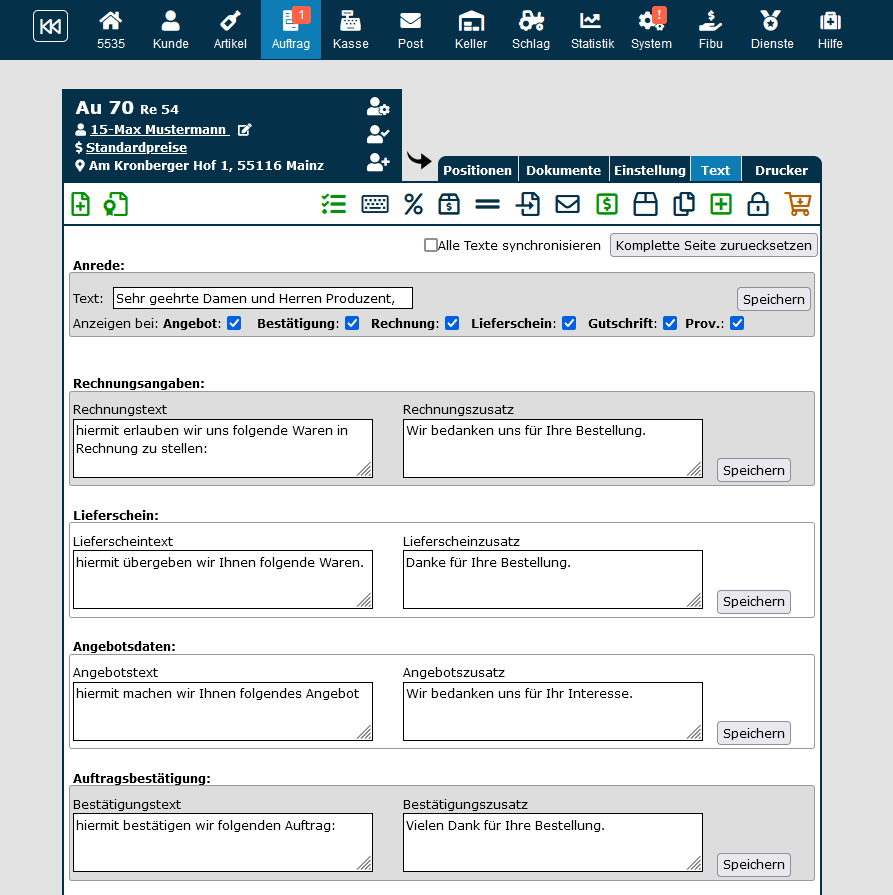The image size is (893, 895).
Task: Click the envelope email icon in toolbar
Action: [x=567, y=205]
